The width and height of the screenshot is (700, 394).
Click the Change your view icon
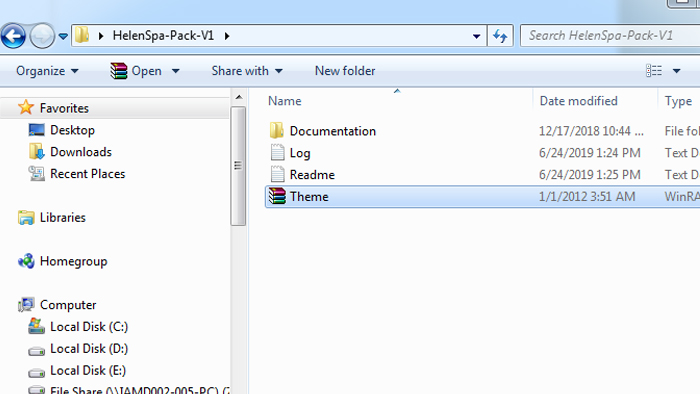[x=654, y=71]
